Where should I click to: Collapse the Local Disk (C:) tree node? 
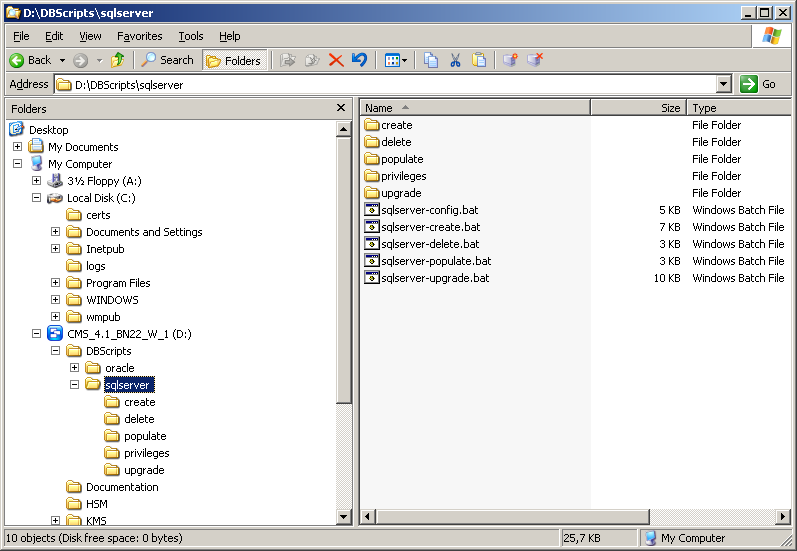37,198
